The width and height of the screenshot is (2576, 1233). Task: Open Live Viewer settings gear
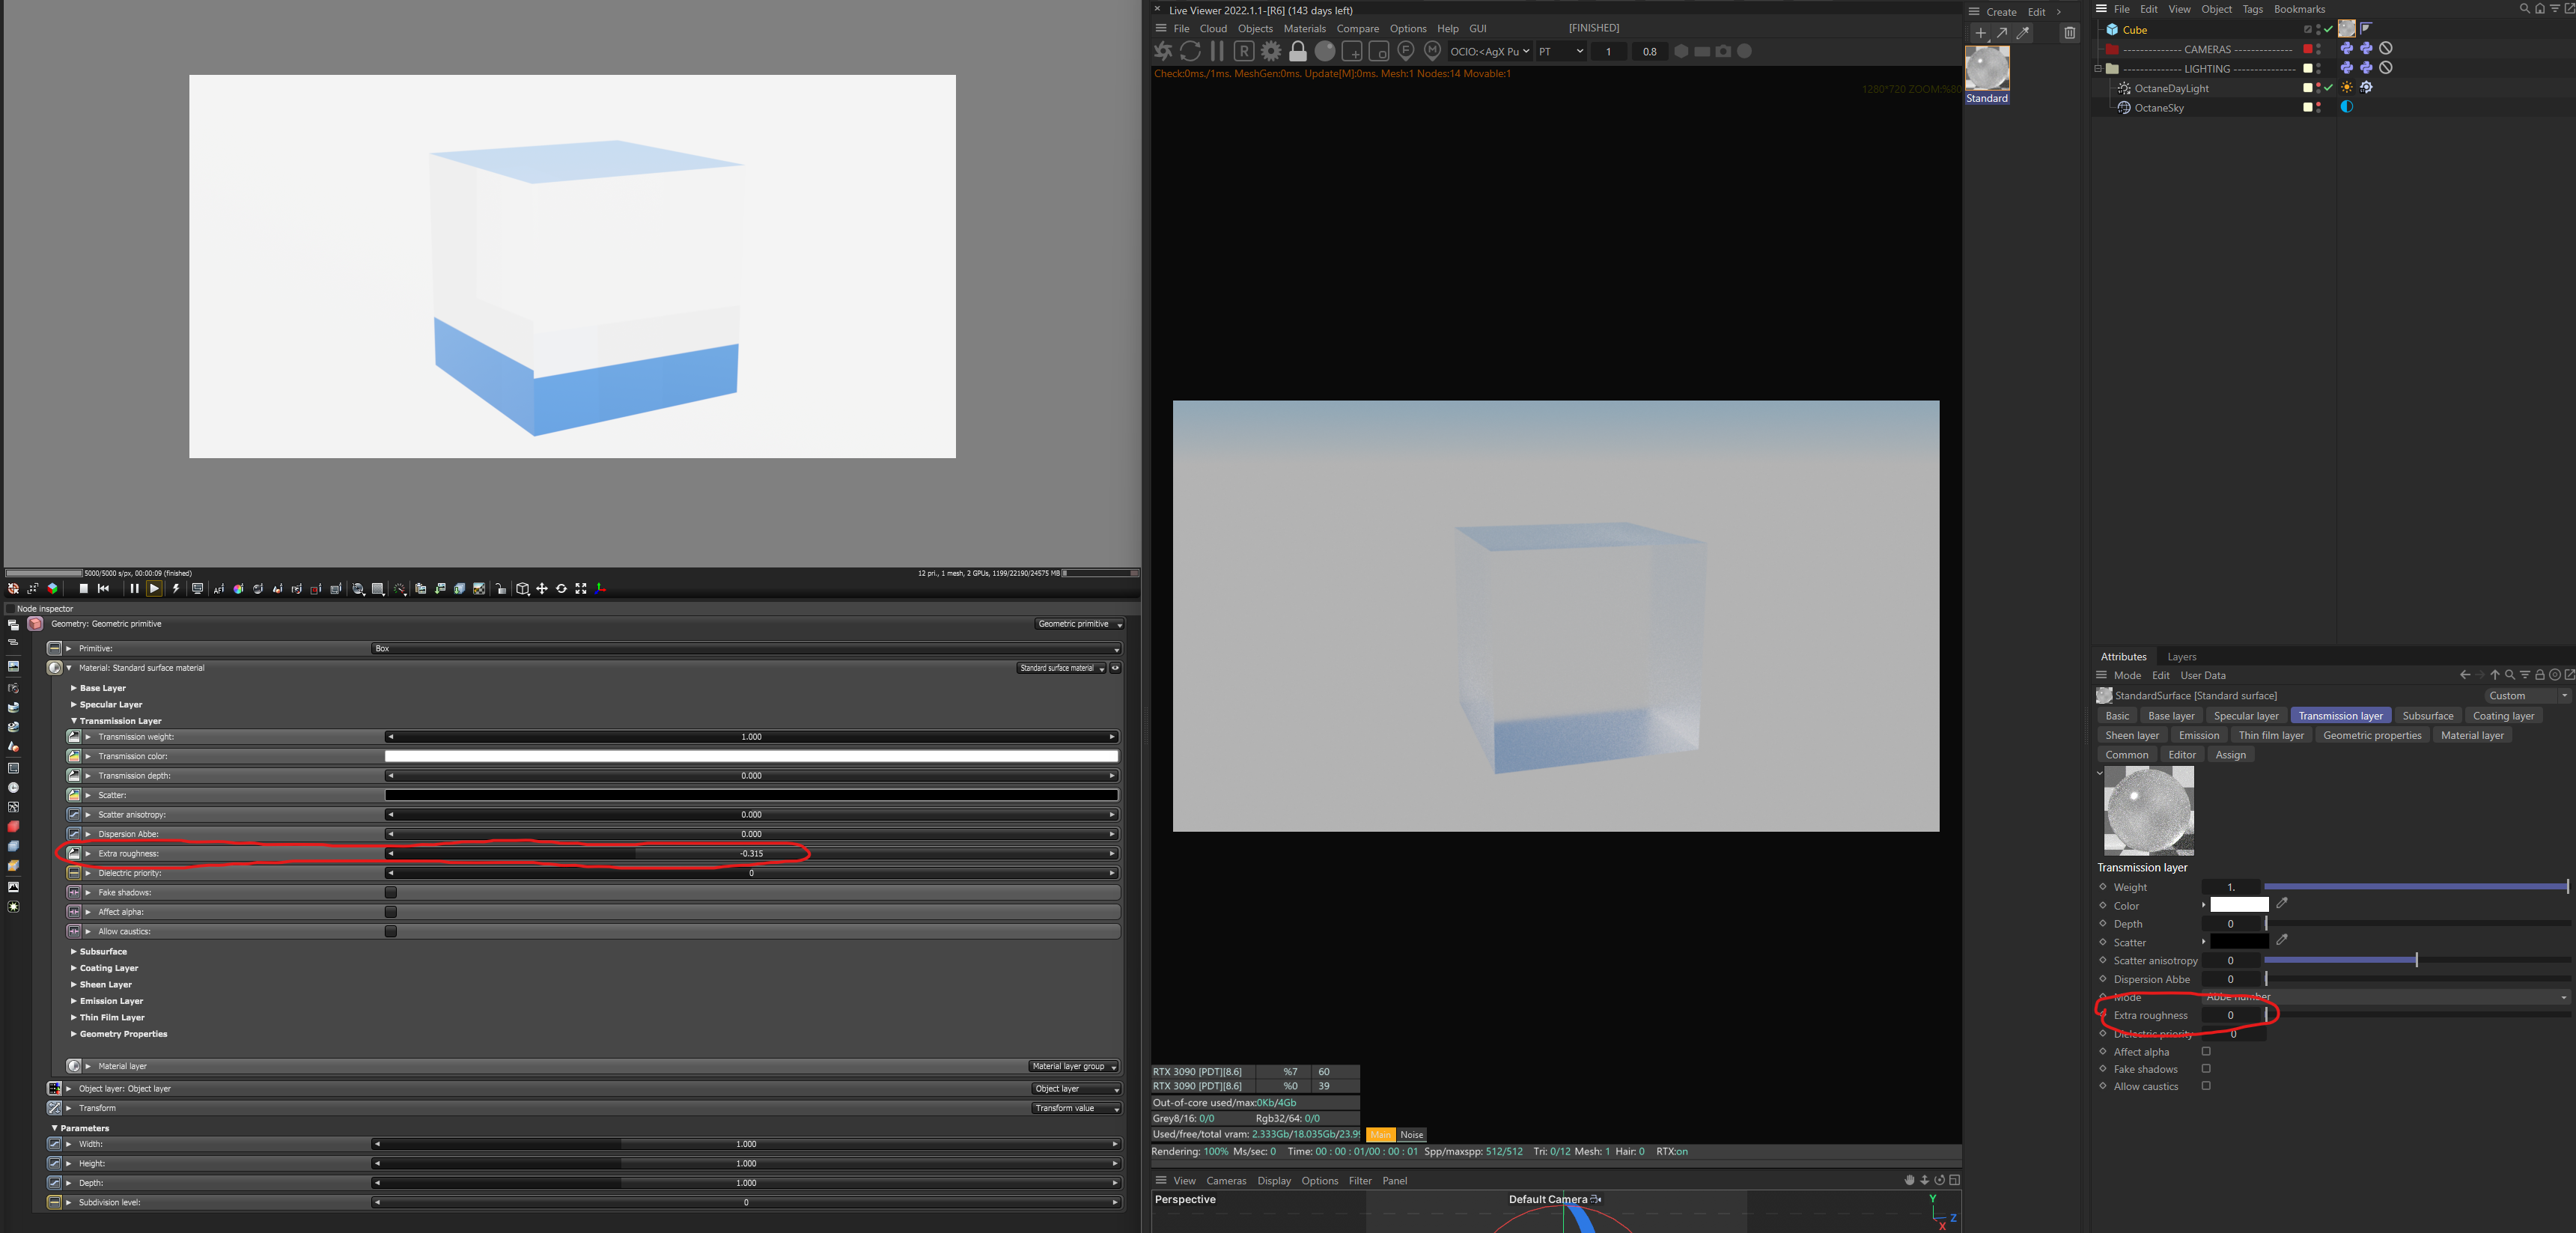pos(1271,51)
